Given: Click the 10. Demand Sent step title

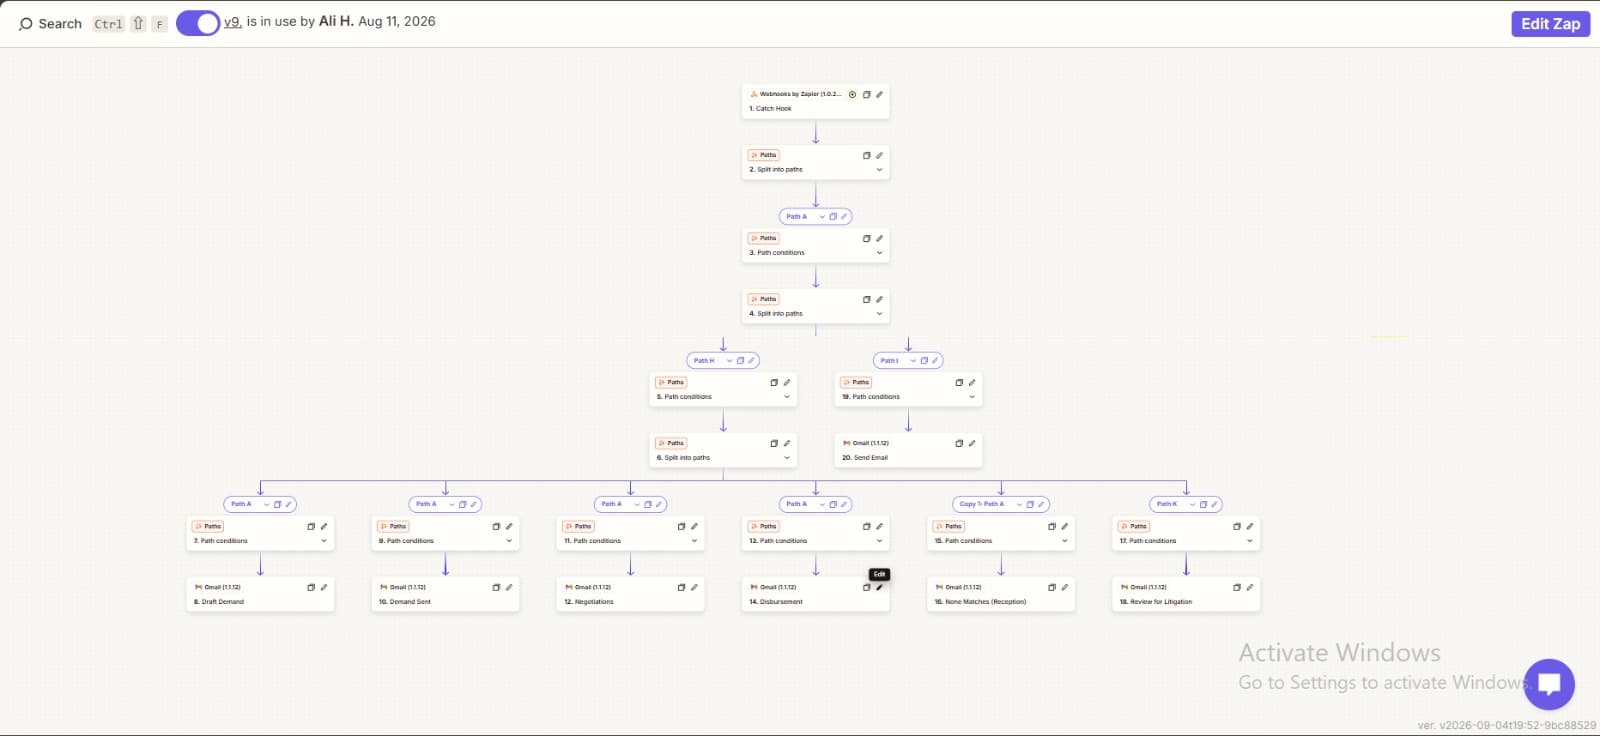Looking at the screenshot, I should tap(405, 602).
